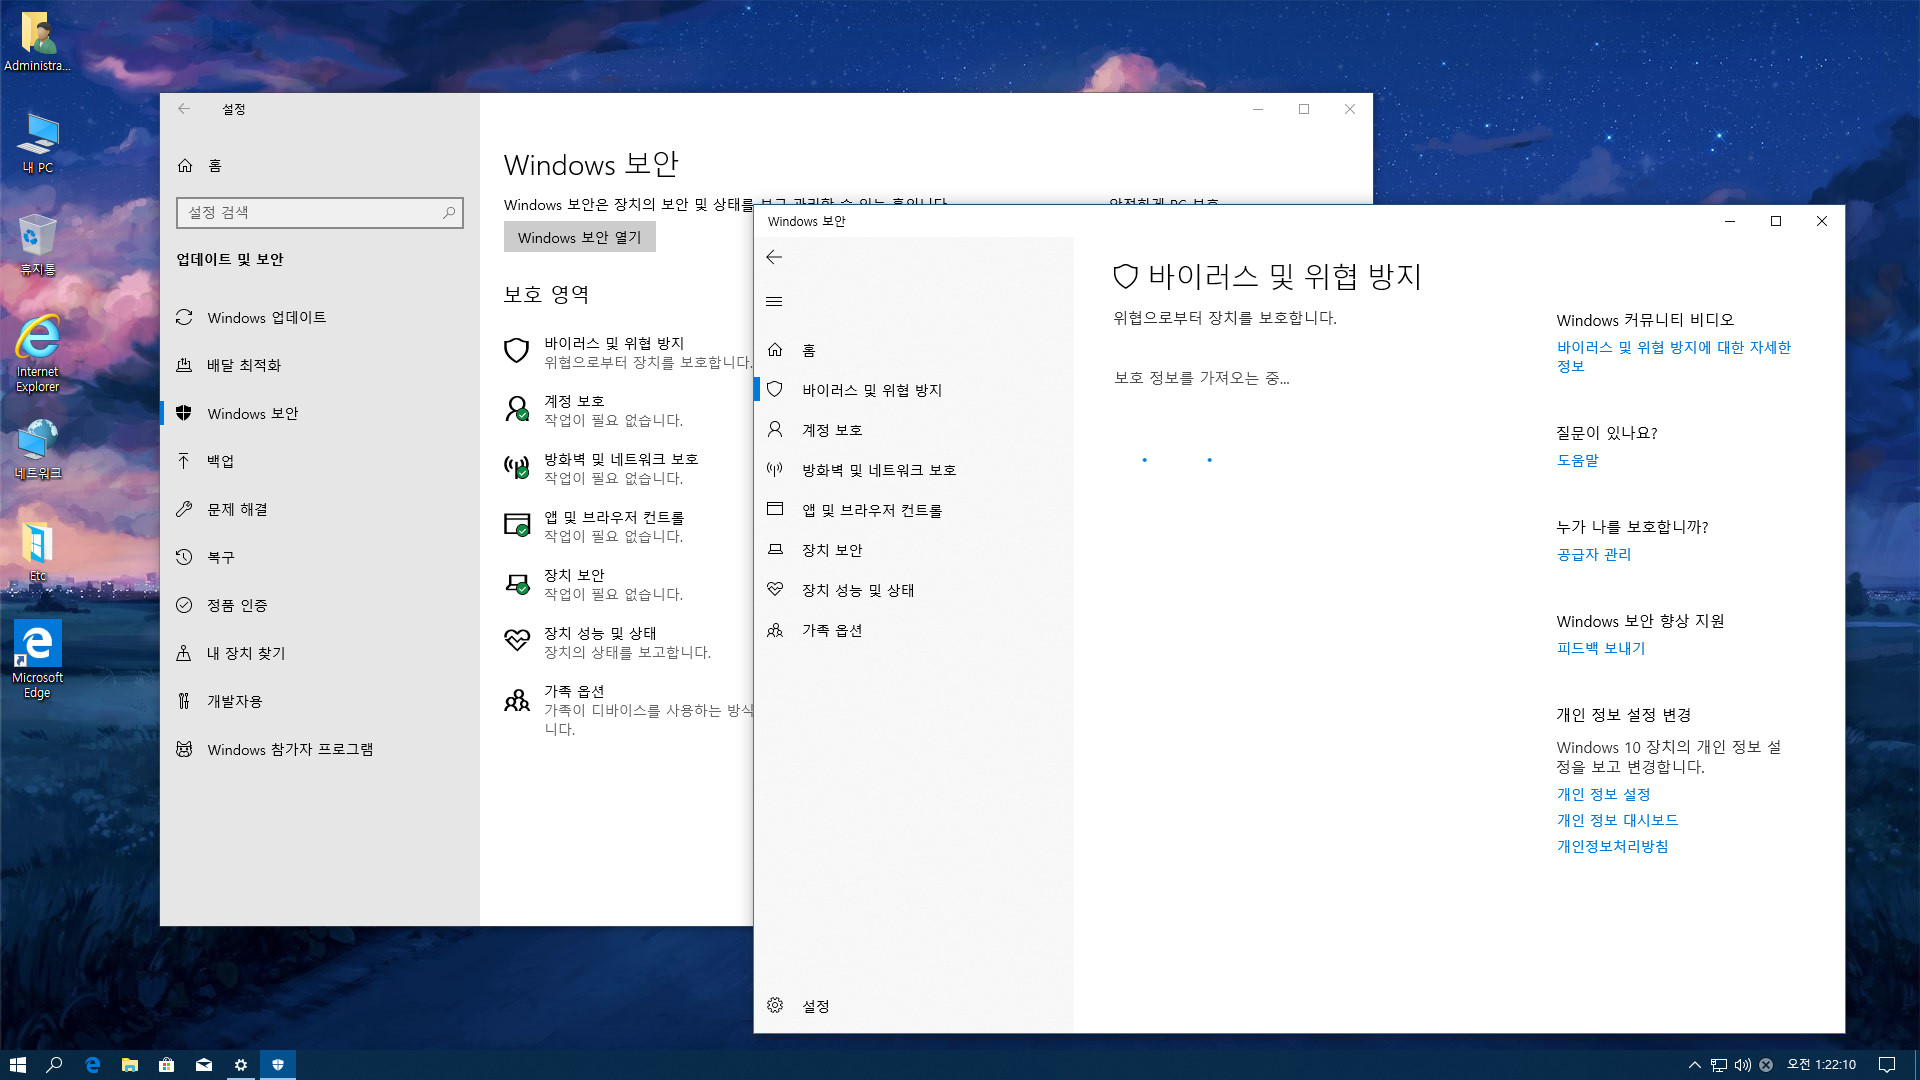
Task: Click the shield icon for 바이러스 및 위협 방지 in 보호 영역
Action: coord(517,350)
